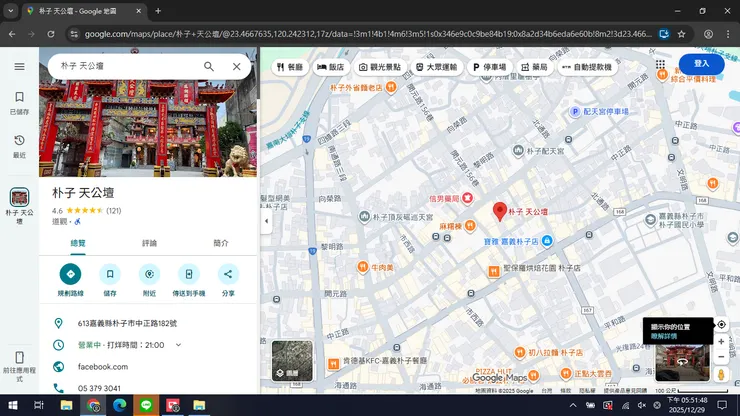Screen dimensions: 740x416
Task: Select 聖保羅烘焙花園 朴子店 marker
Action: 493,271
